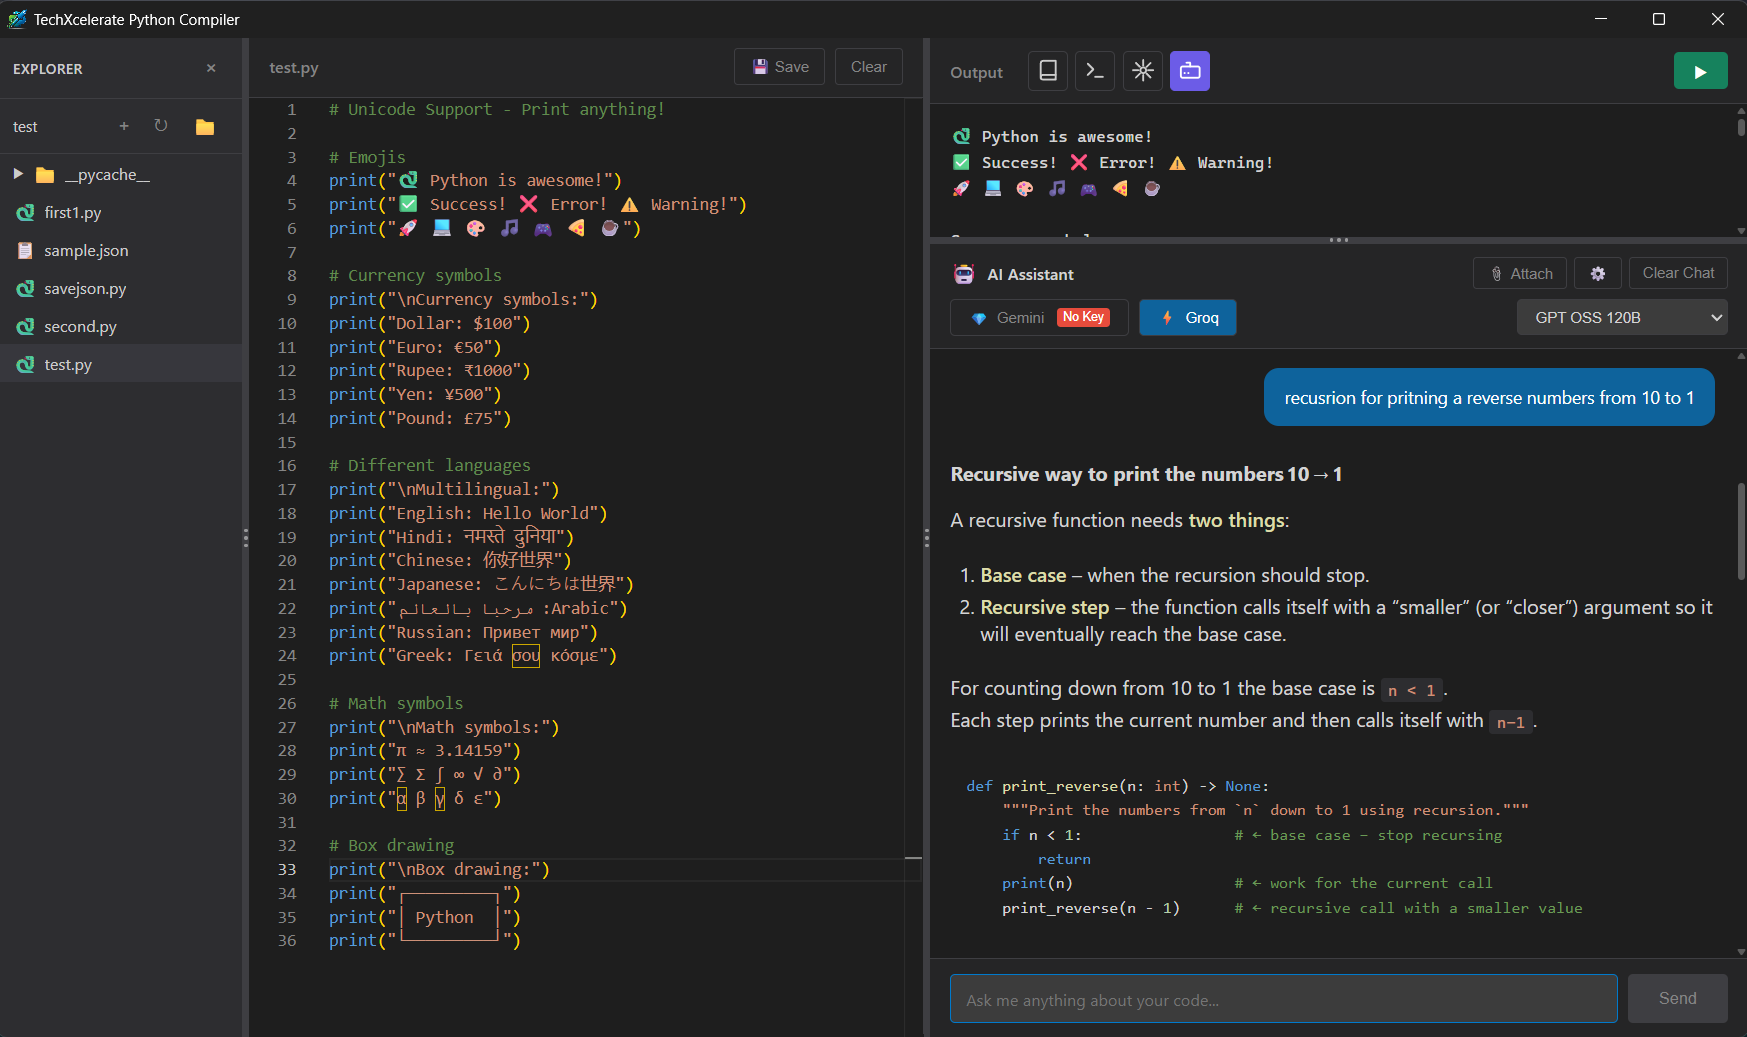1747x1037 pixels.
Task: Toggle the theme with the star icon
Action: point(1142,70)
